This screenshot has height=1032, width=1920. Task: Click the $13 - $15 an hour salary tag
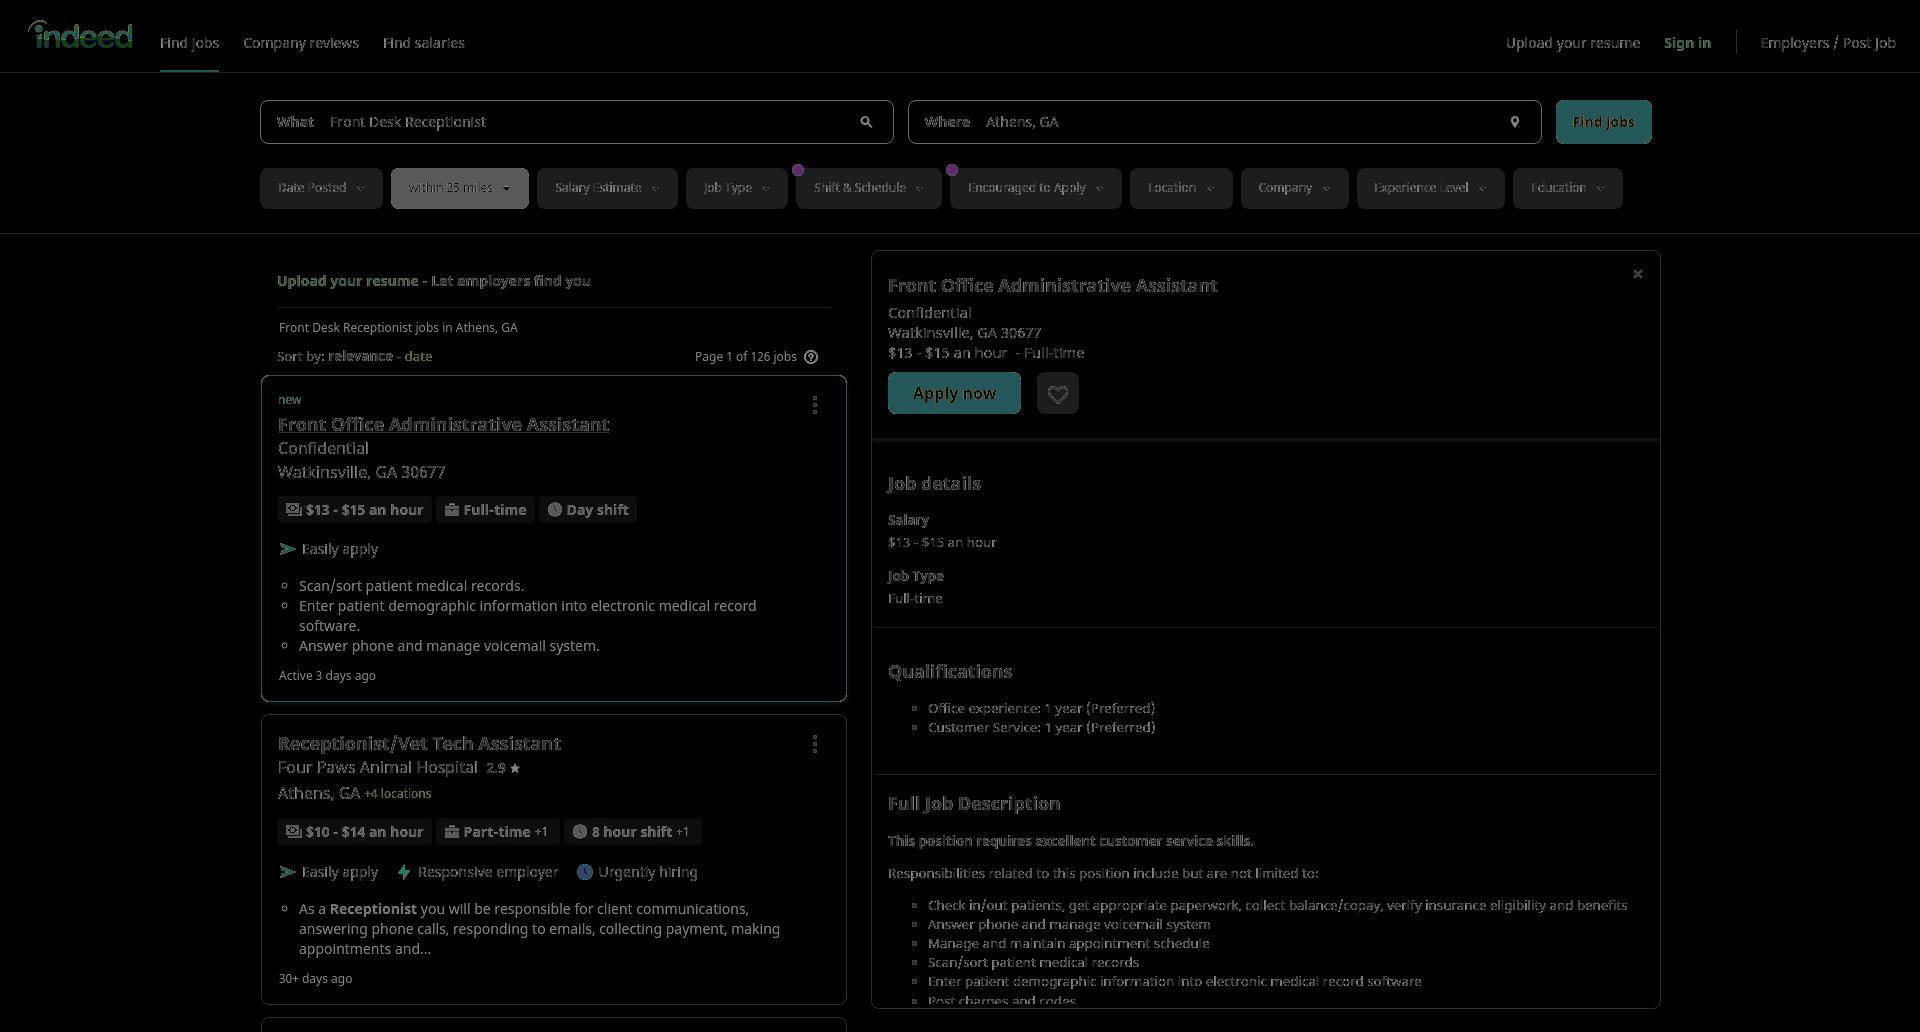[x=355, y=510]
